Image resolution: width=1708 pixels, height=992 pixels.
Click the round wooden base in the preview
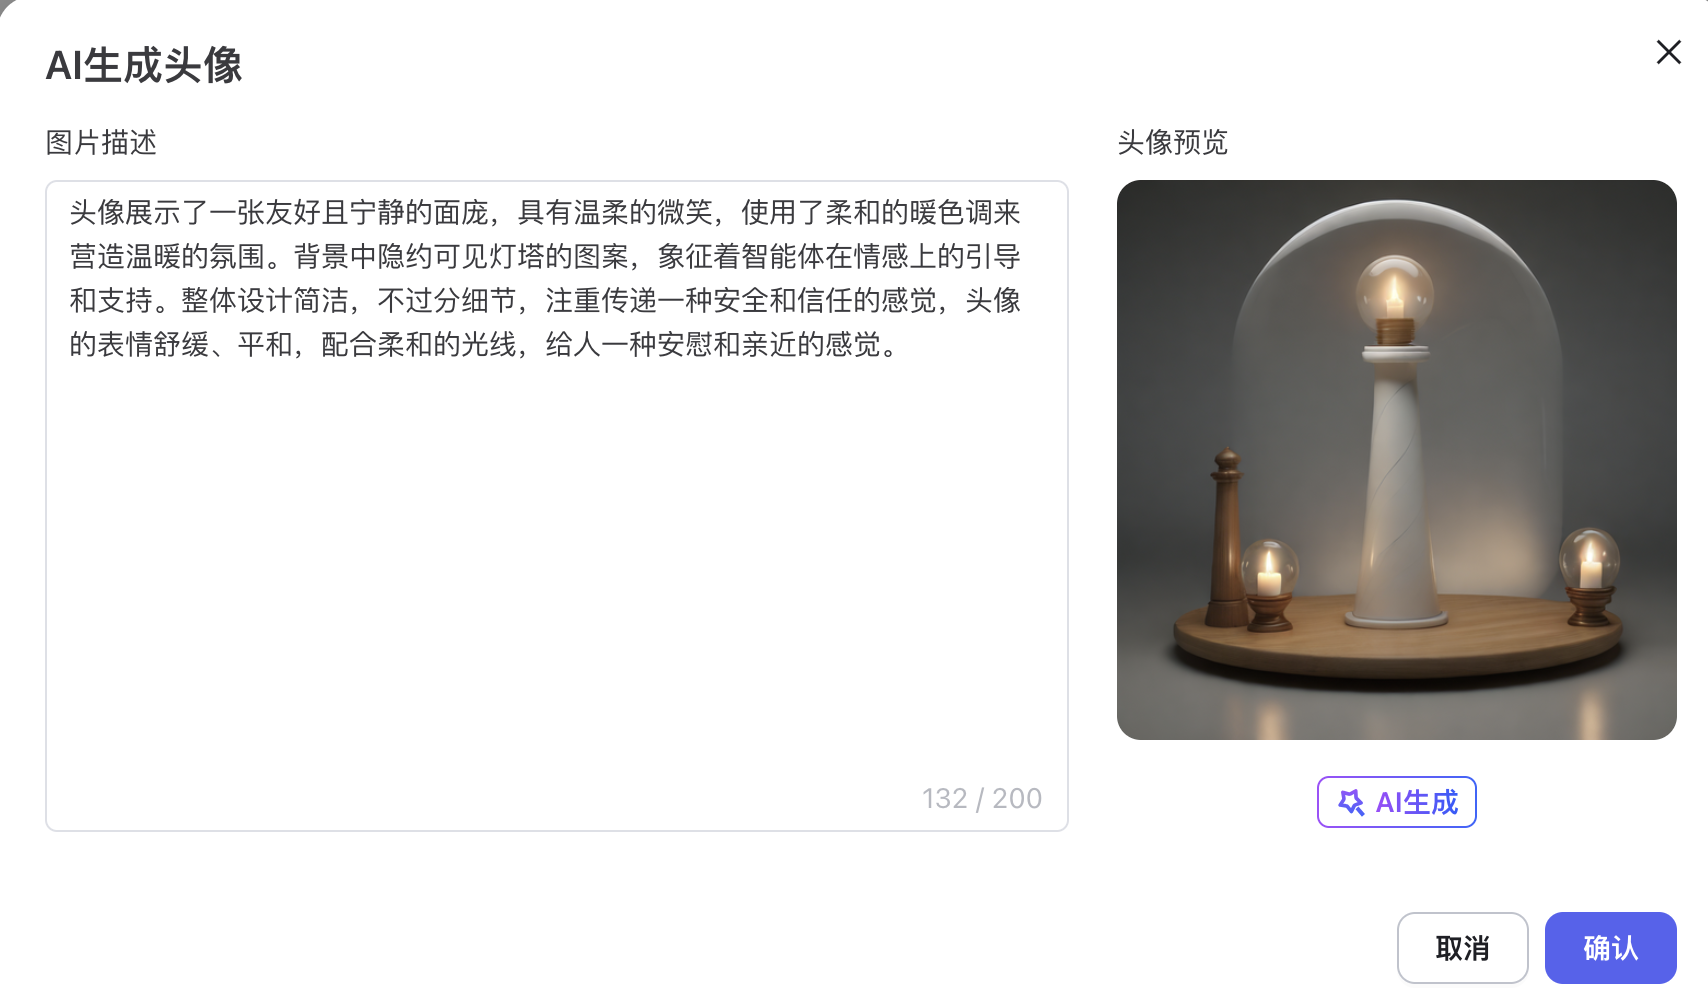pos(1396,640)
